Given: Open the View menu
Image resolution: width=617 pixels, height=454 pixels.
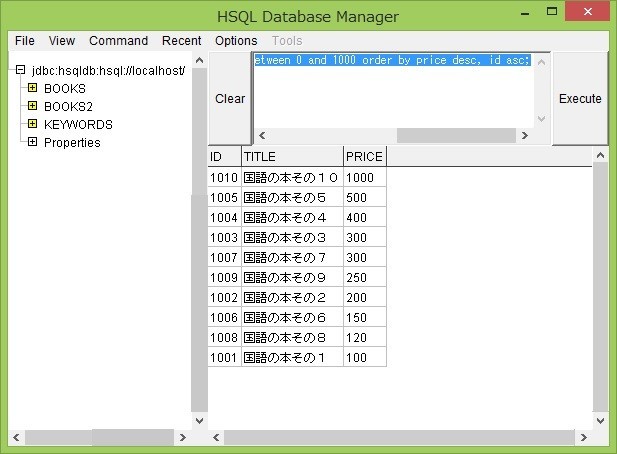Looking at the screenshot, I should click(x=62, y=41).
